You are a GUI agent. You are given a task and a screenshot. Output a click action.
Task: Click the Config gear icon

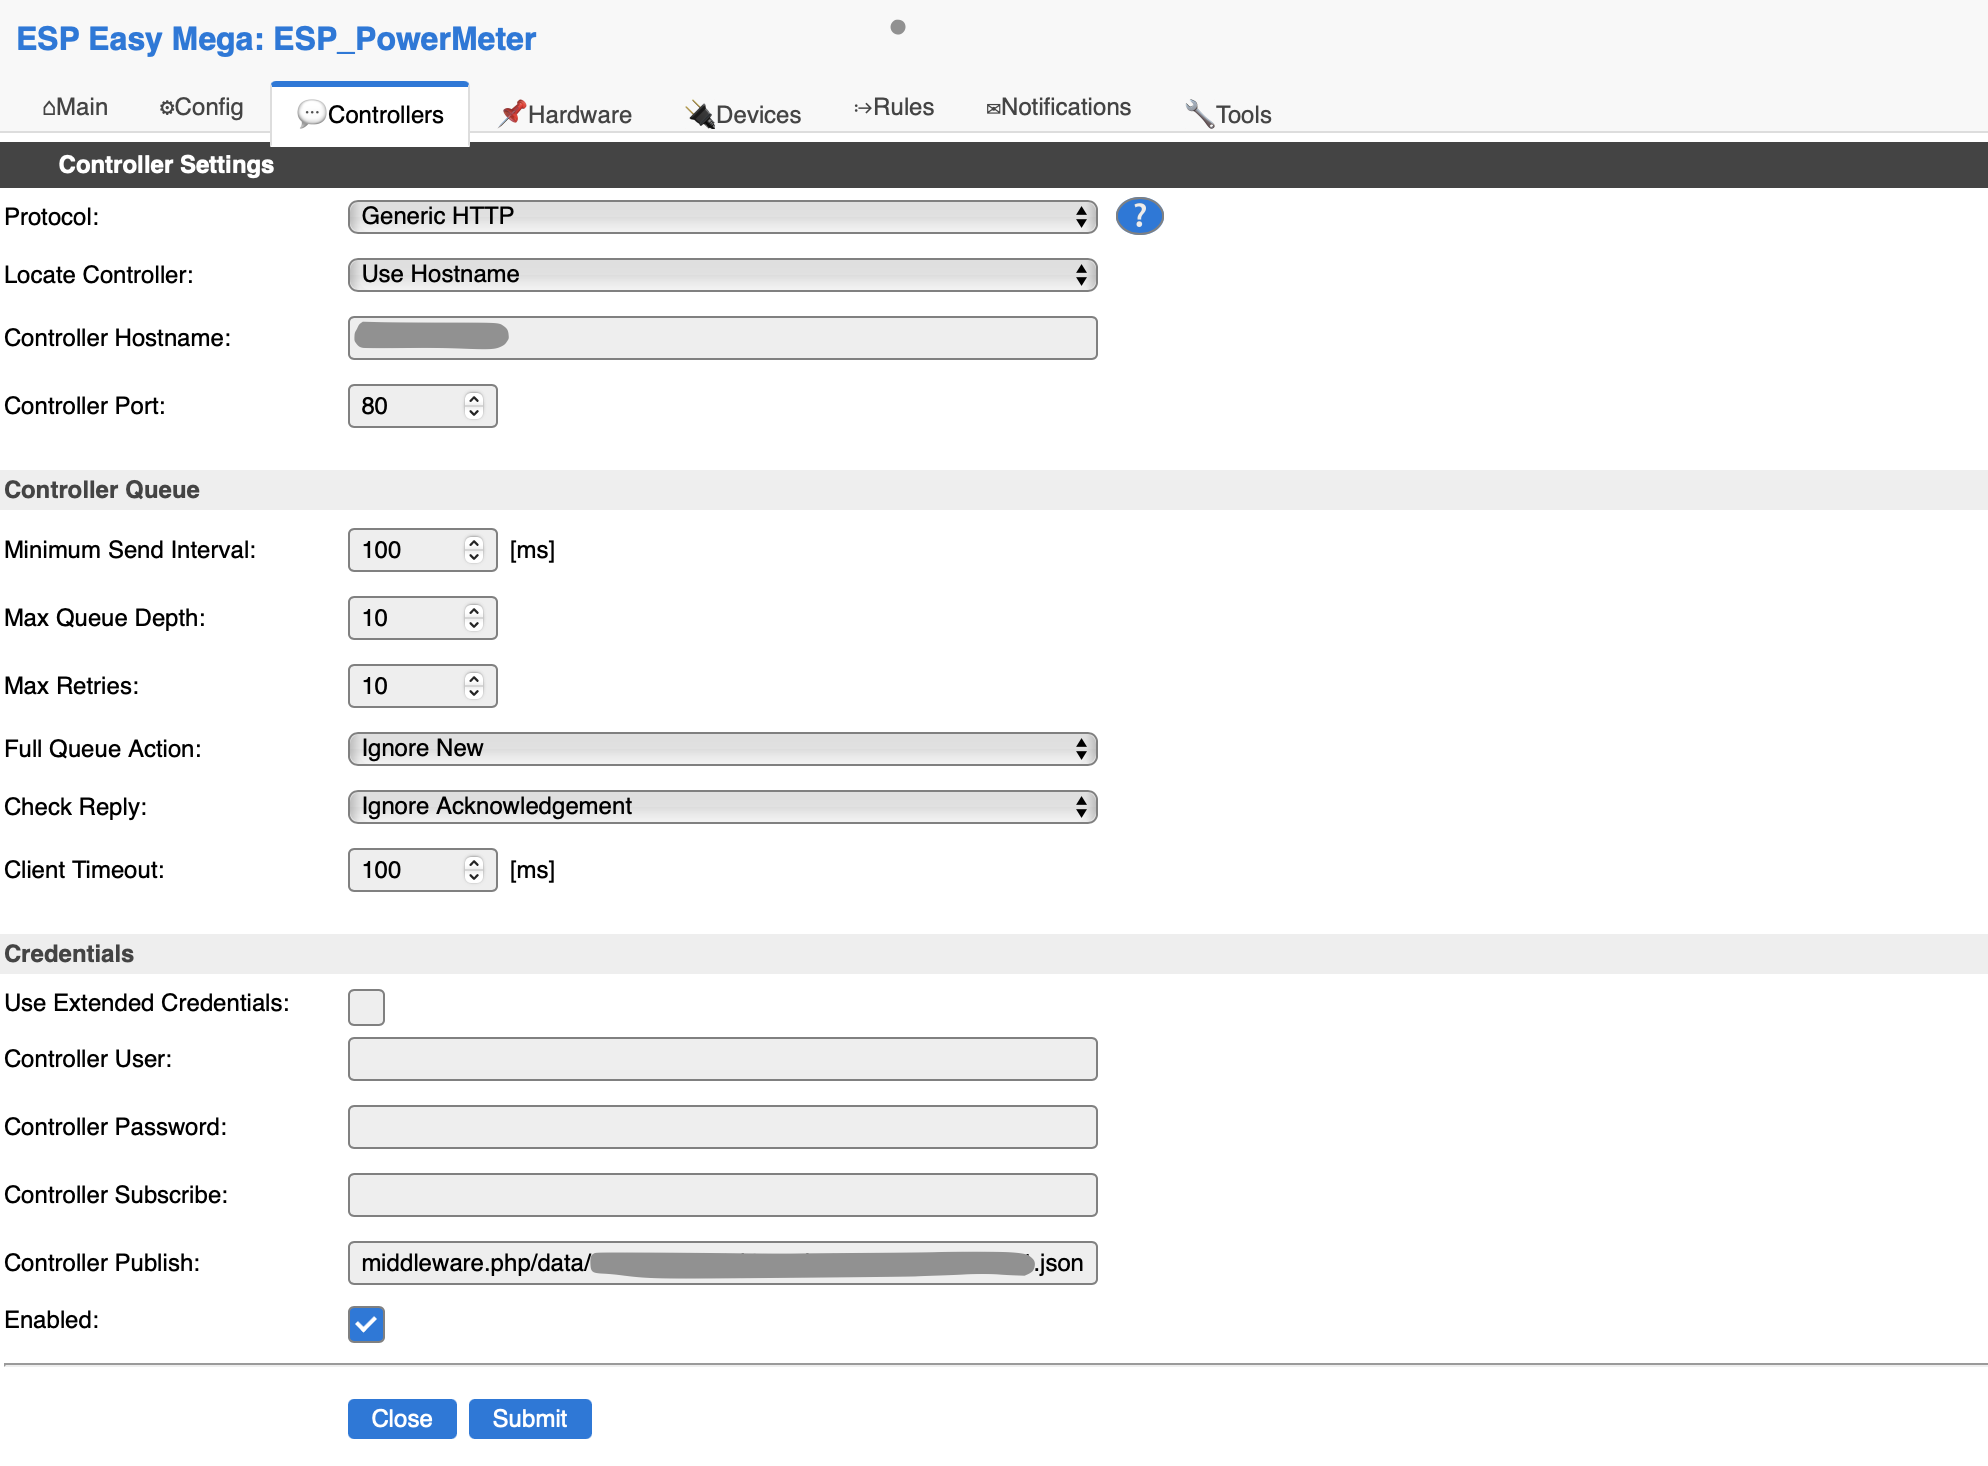tap(166, 107)
